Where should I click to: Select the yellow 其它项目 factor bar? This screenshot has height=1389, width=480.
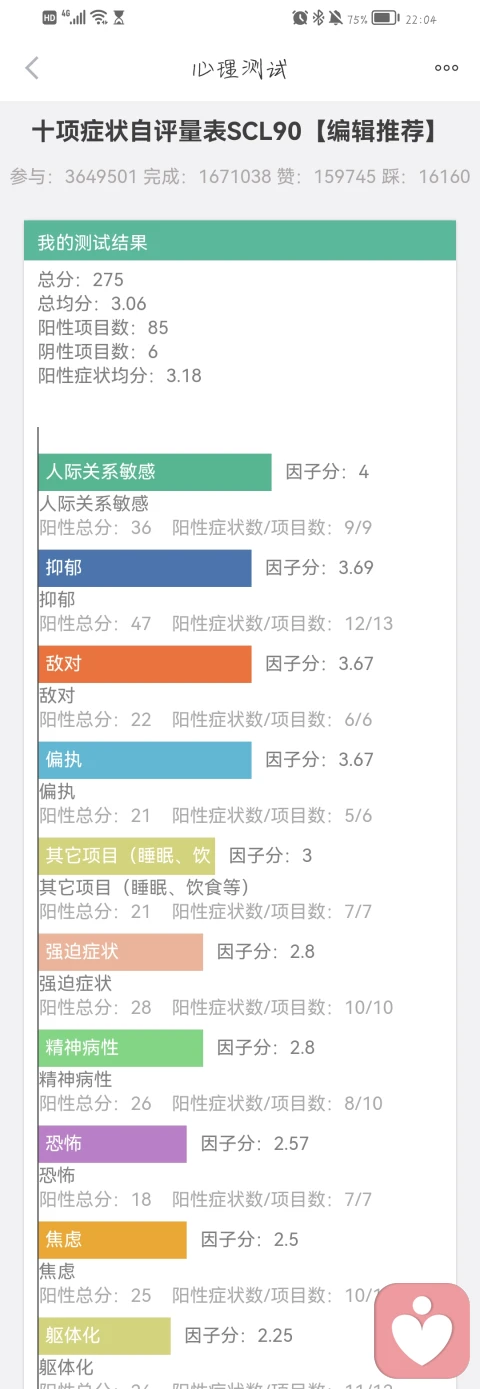pyautogui.click(x=127, y=856)
